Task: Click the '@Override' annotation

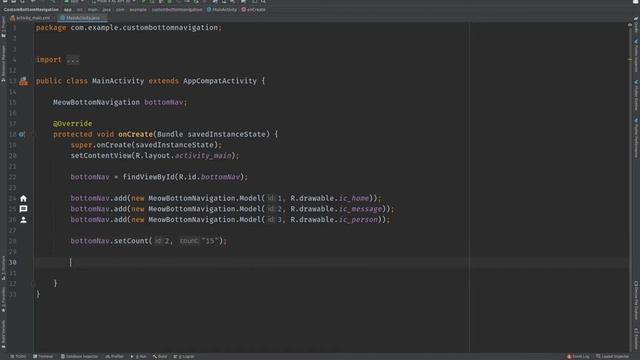Action: pyautogui.click(x=72, y=124)
